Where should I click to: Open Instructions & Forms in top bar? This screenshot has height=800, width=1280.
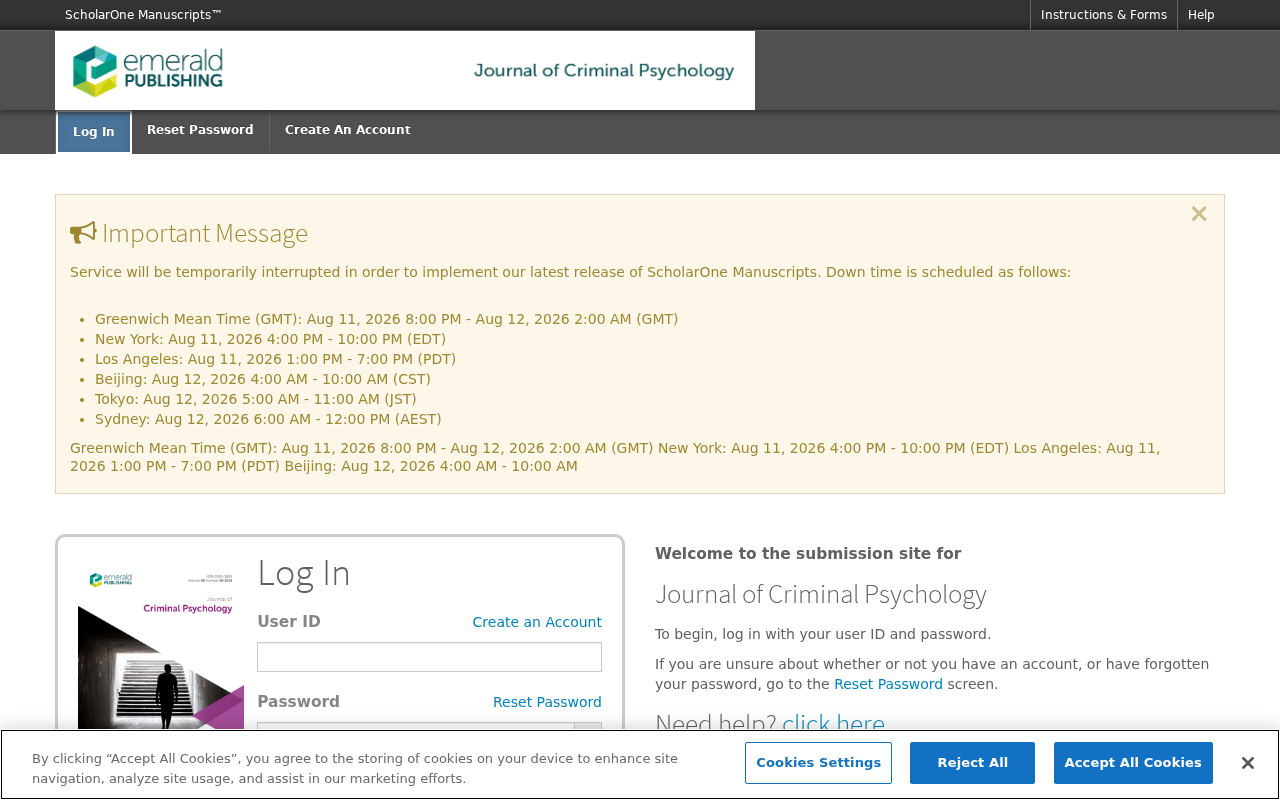[1104, 15]
